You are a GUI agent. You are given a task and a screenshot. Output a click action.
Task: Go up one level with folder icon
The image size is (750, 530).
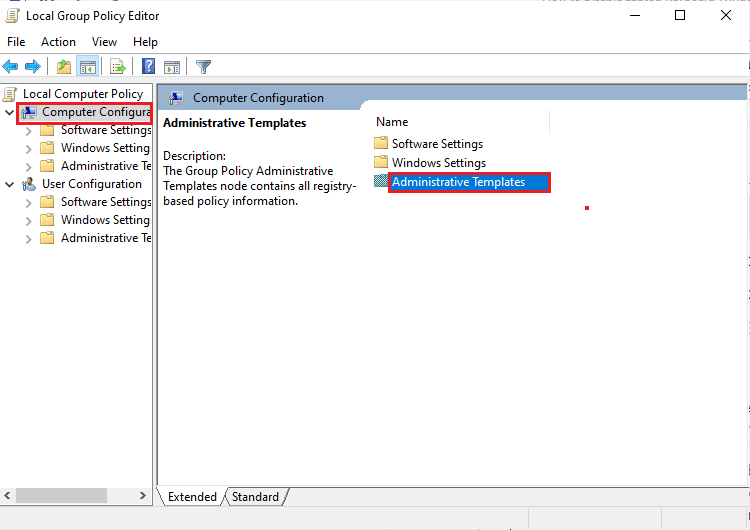[x=64, y=66]
